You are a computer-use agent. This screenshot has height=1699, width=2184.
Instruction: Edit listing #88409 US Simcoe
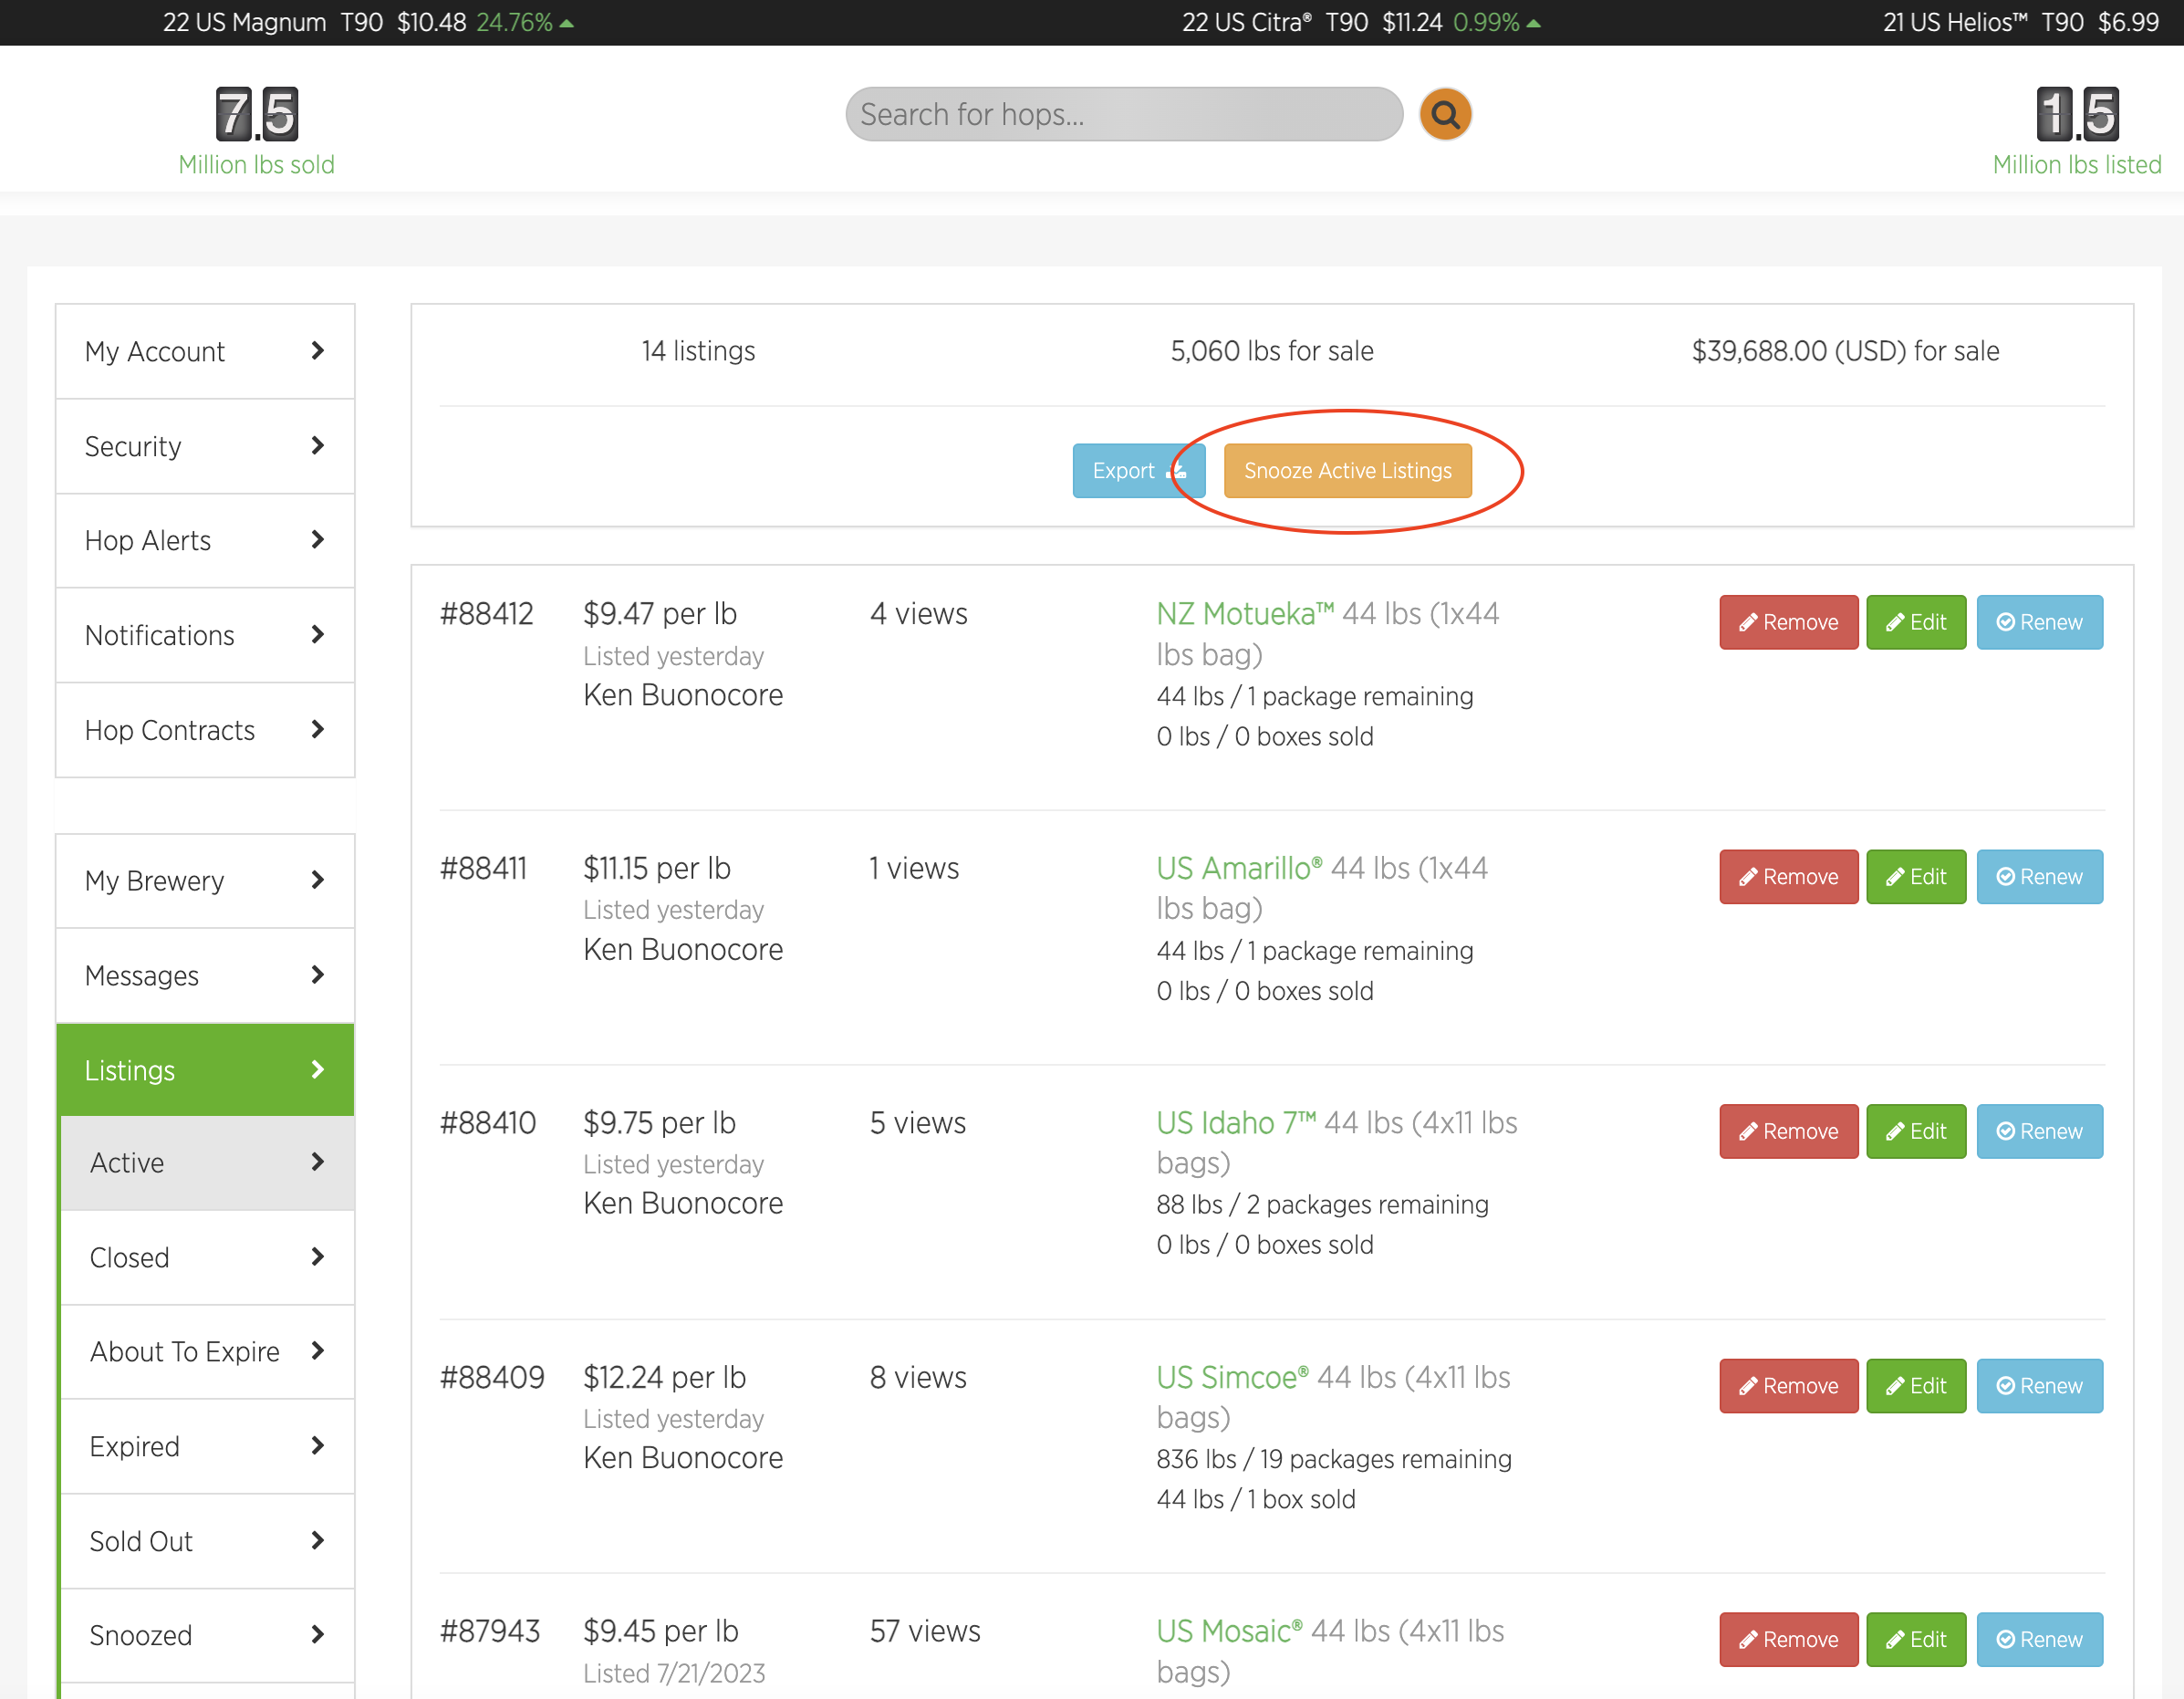pos(1916,1386)
